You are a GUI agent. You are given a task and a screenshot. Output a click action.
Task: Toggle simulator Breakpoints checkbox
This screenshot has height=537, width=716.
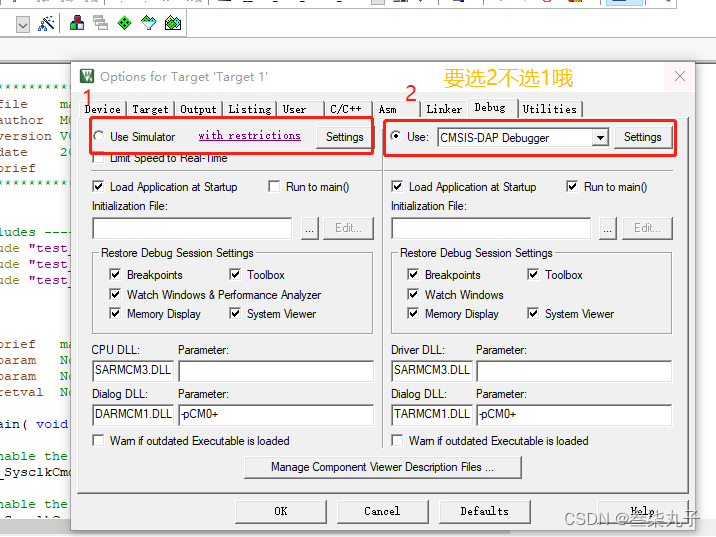click(115, 274)
